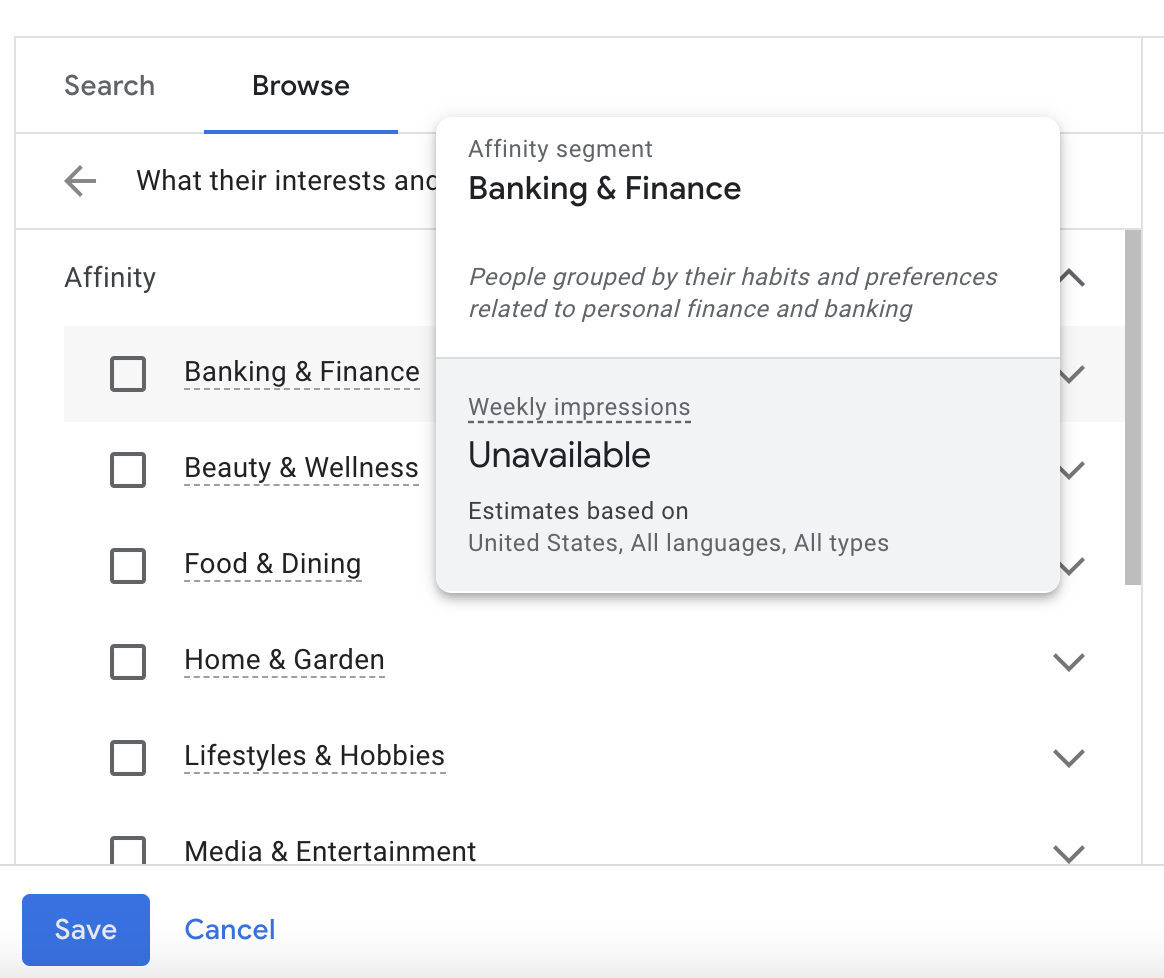Toggle the Media & Entertainment checkbox

(x=128, y=850)
